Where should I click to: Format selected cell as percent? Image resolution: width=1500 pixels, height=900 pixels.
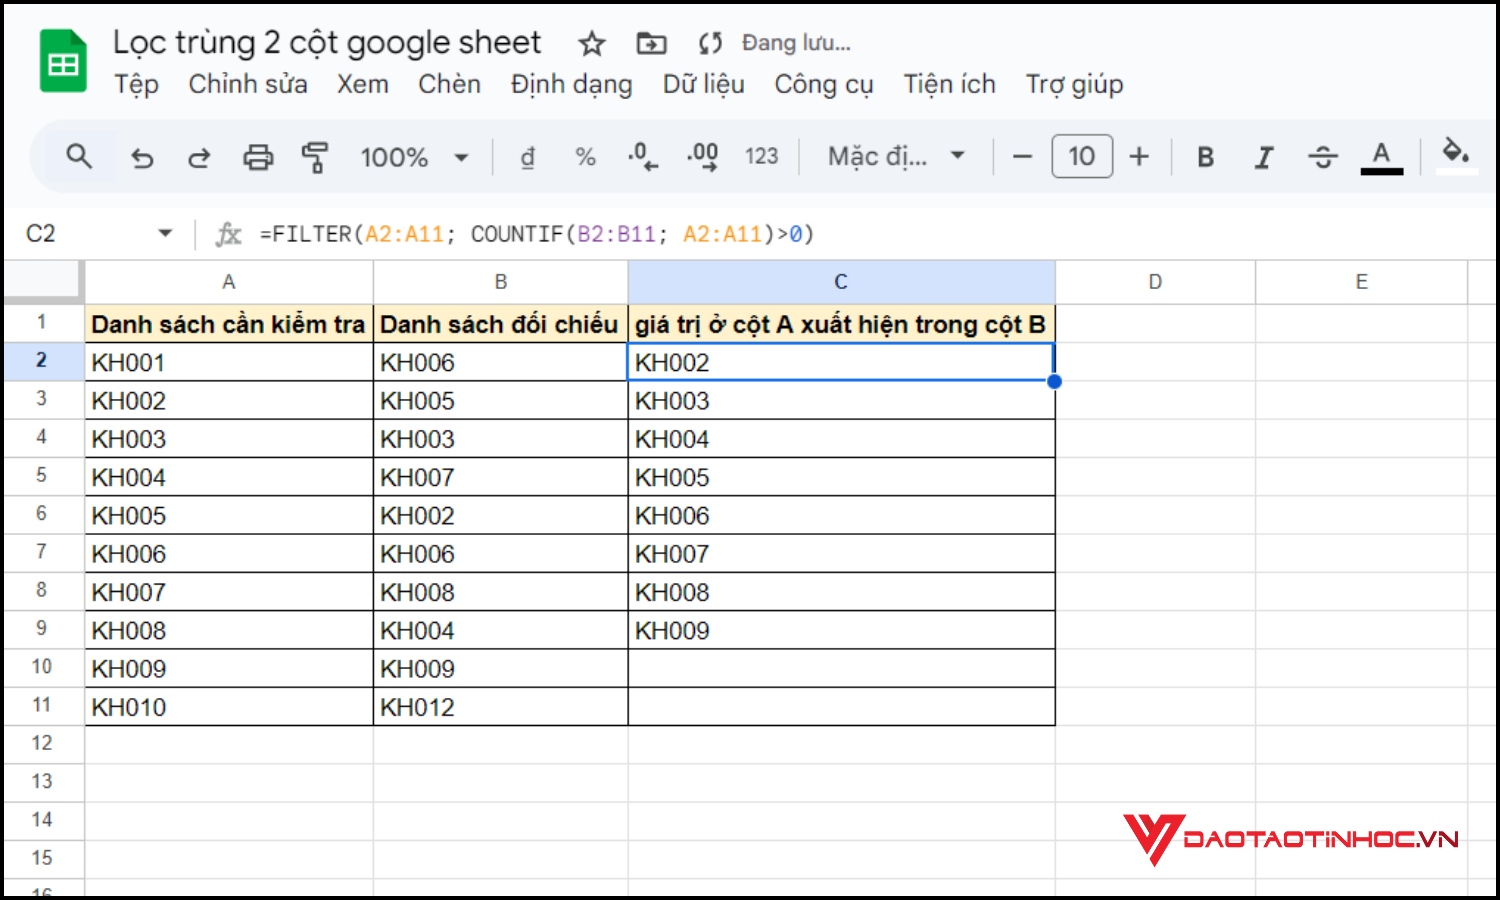585,156
